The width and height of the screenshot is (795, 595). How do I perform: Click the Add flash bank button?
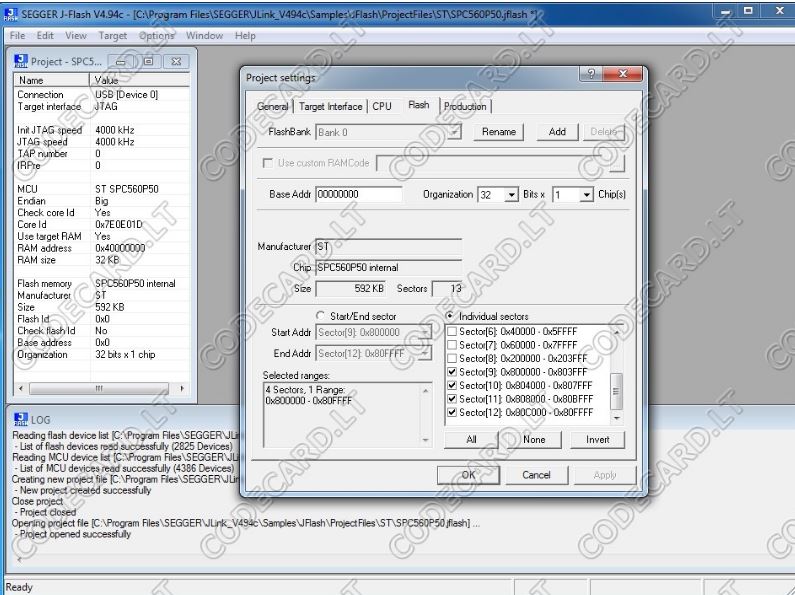pyautogui.click(x=557, y=132)
